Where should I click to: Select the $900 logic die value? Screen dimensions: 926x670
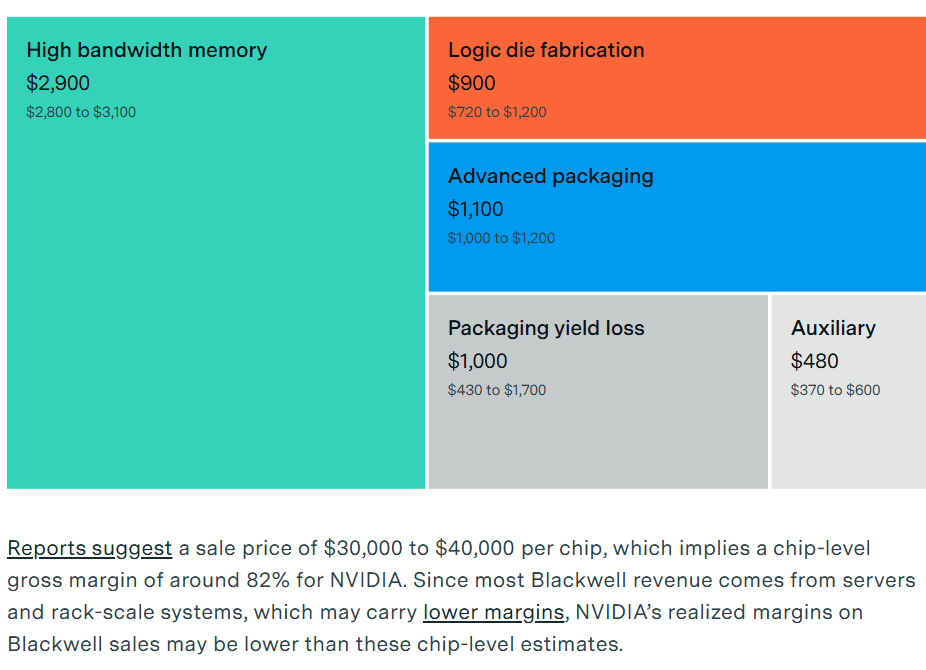coord(472,83)
